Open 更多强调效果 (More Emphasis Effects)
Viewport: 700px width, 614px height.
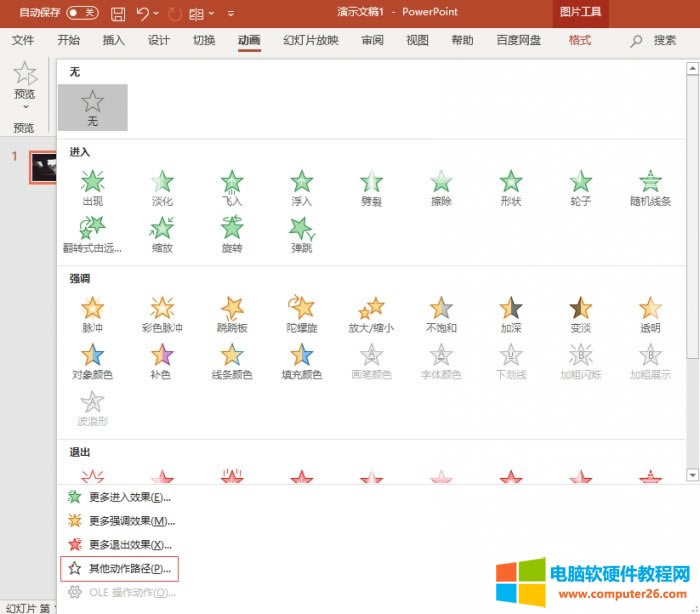click(x=121, y=520)
